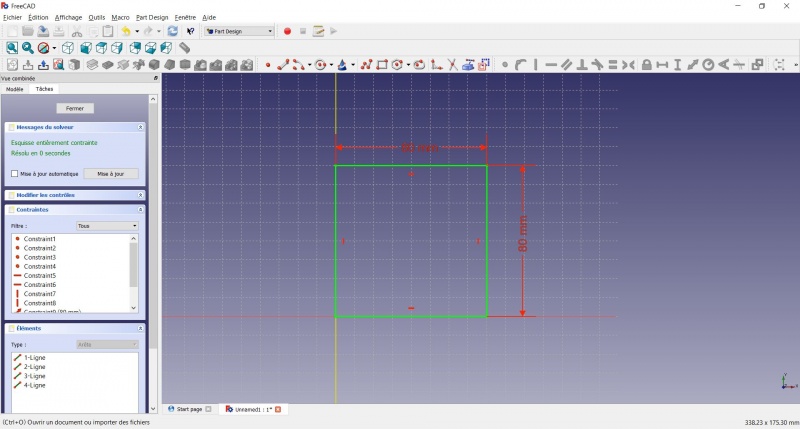Close the Unnamed1 document tab
This screenshot has height=429, width=800.
(x=278, y=409)
